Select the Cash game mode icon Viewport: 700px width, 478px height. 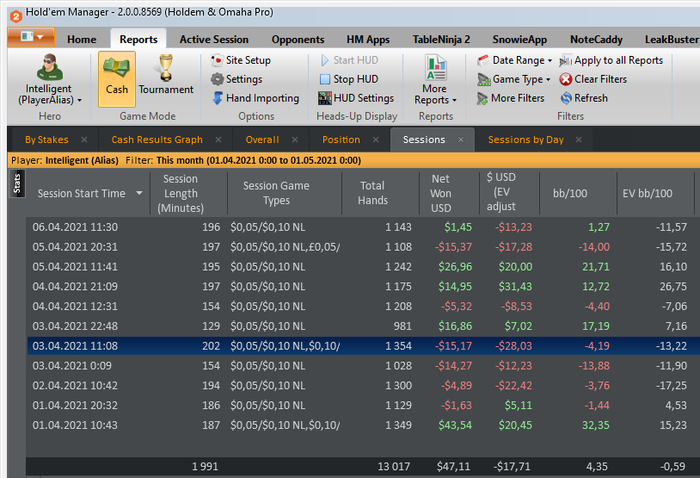117,67
